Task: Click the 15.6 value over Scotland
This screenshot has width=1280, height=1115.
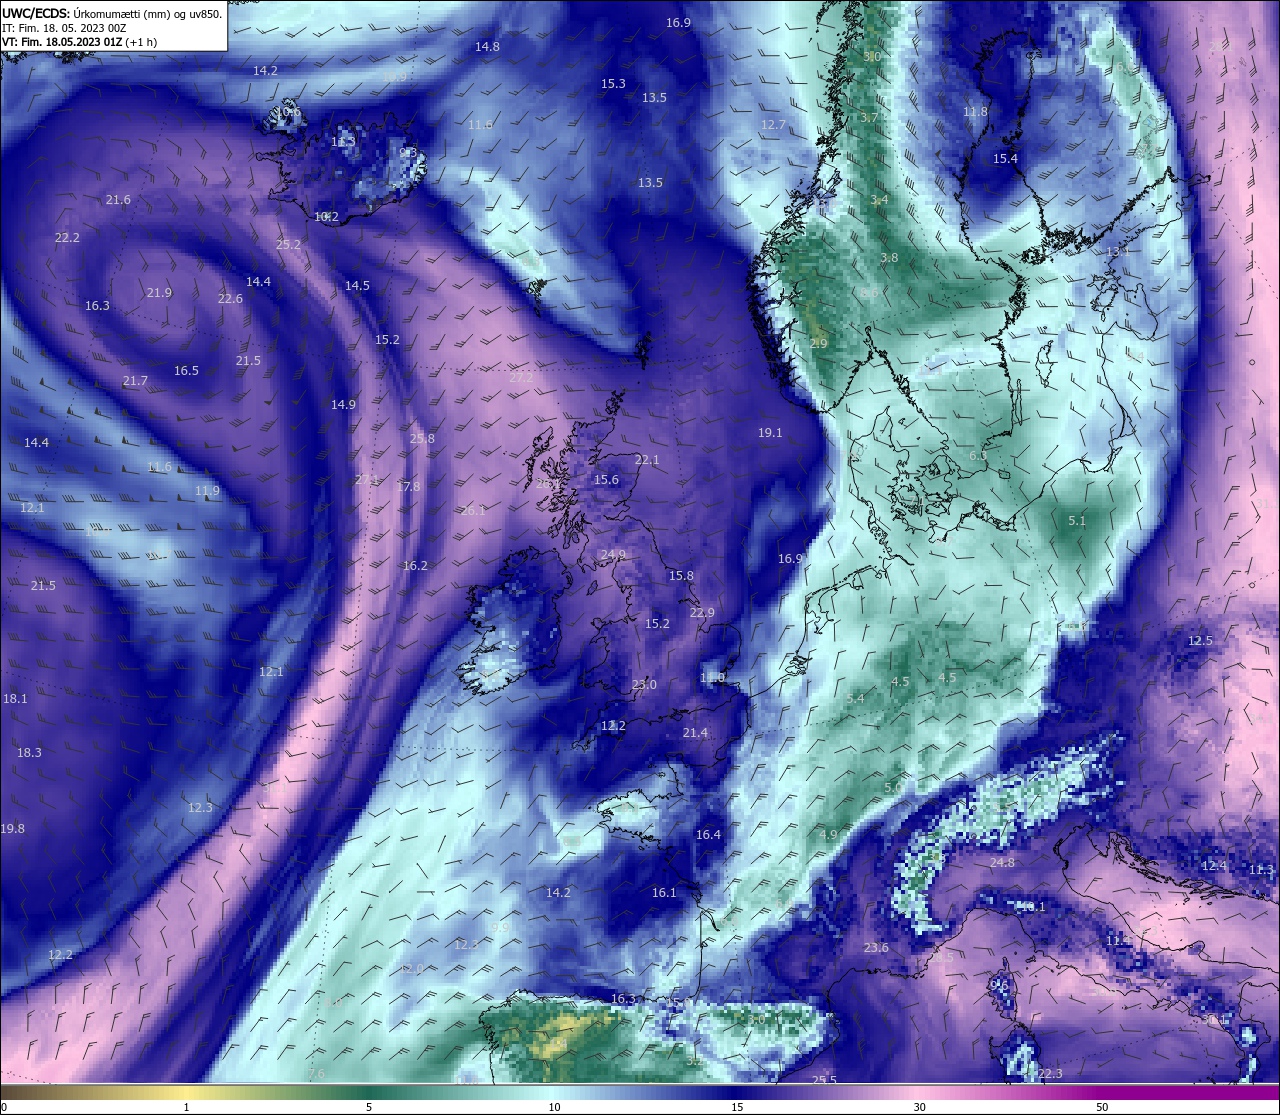Action: tap(606, 480)
